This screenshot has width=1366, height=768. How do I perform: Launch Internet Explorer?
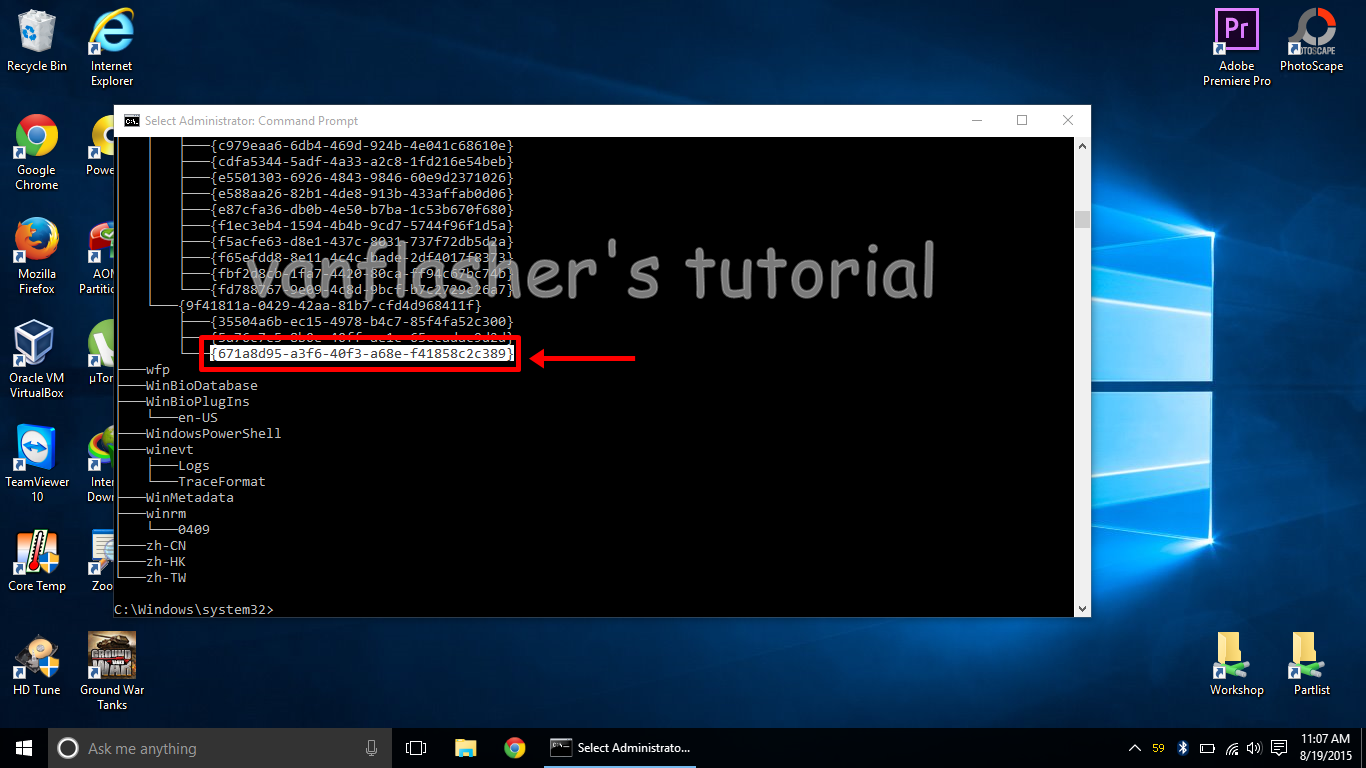tap(110, 30)
